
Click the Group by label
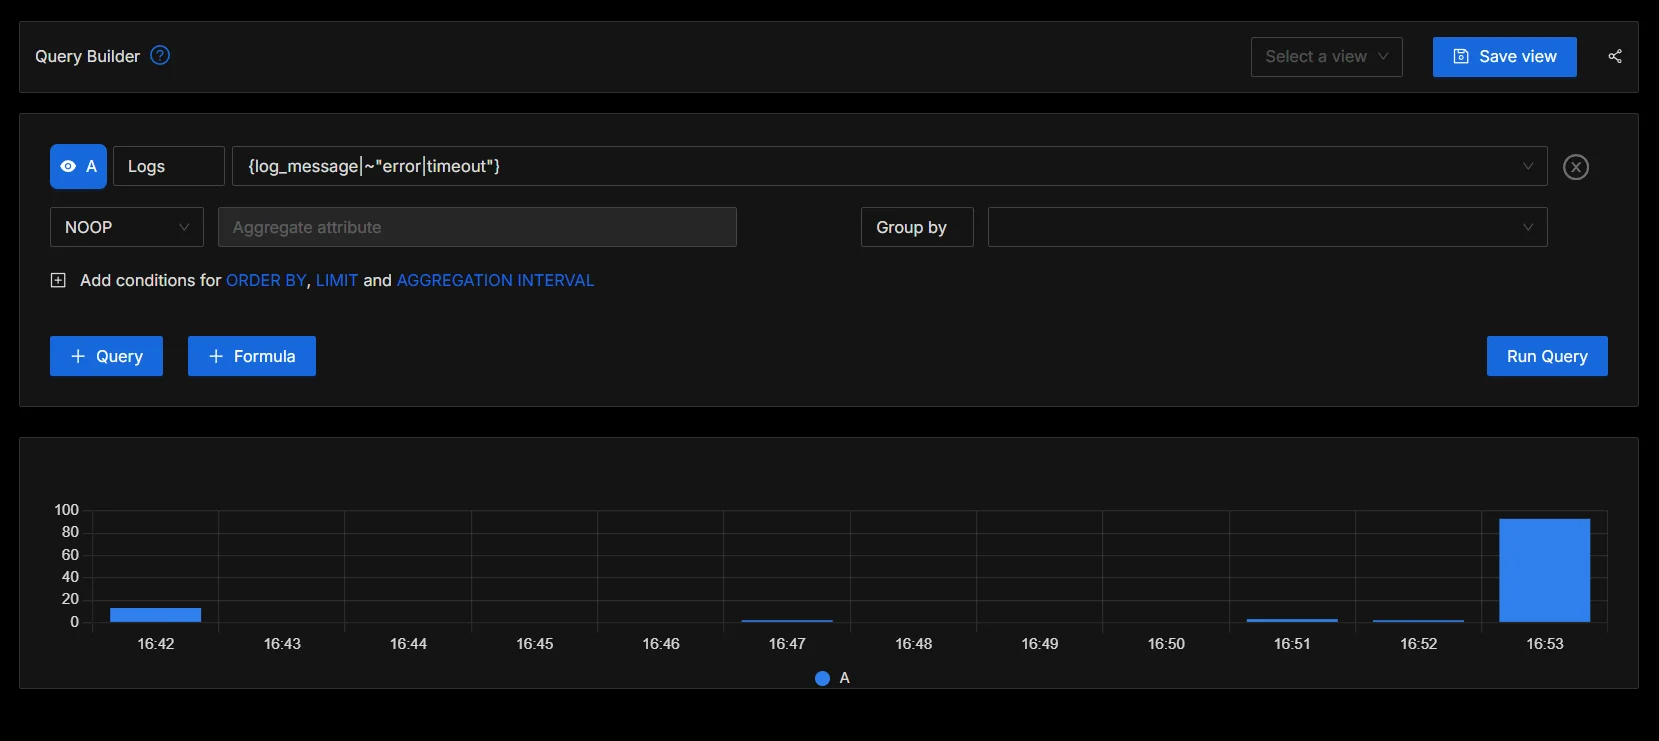(x=917, y=227)
